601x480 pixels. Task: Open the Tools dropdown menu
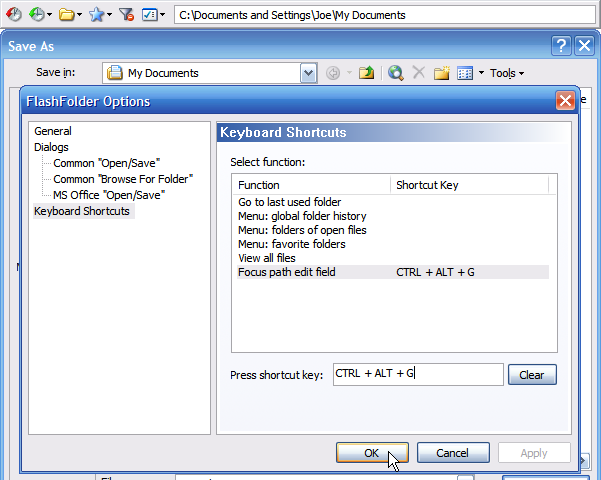point(506,73)
